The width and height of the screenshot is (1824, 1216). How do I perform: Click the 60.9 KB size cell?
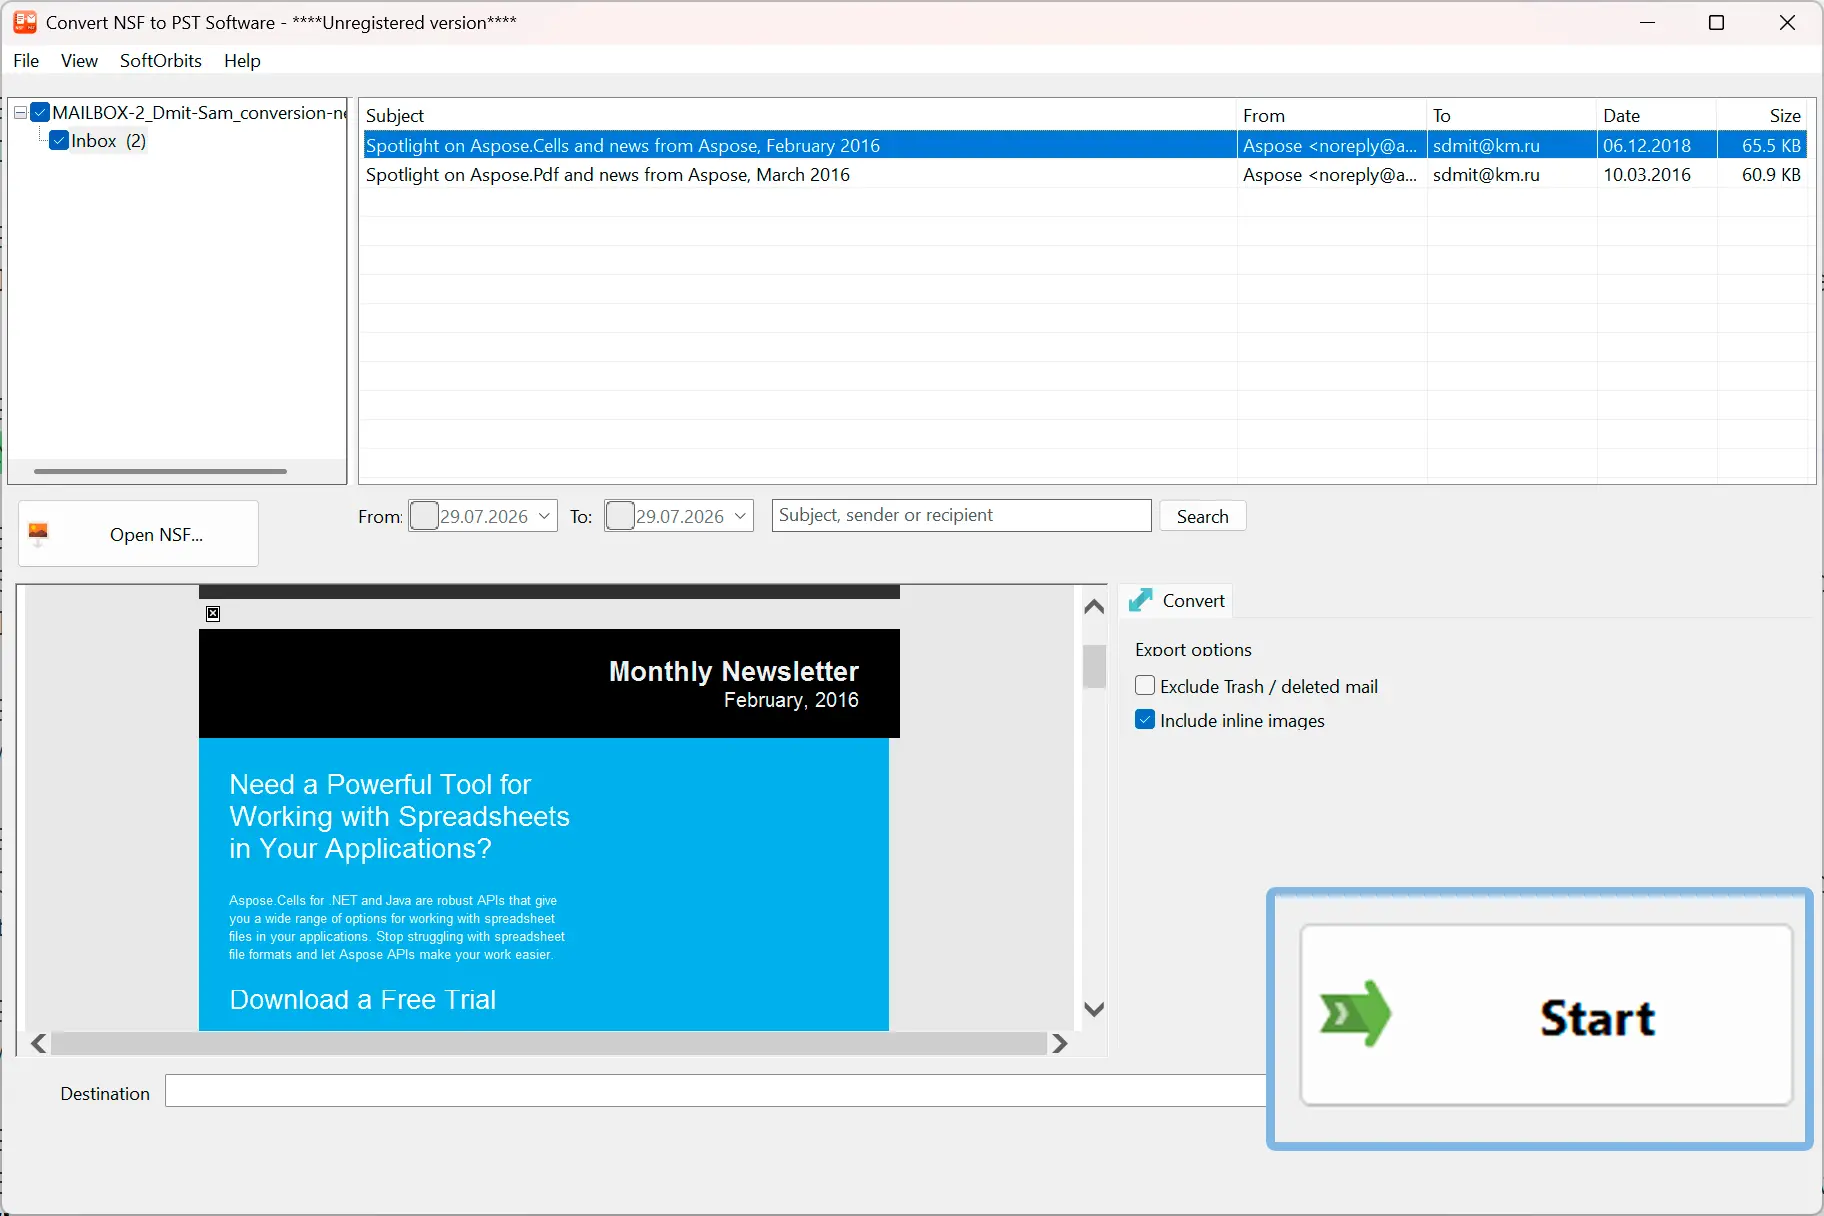(x=1770, y=175)
